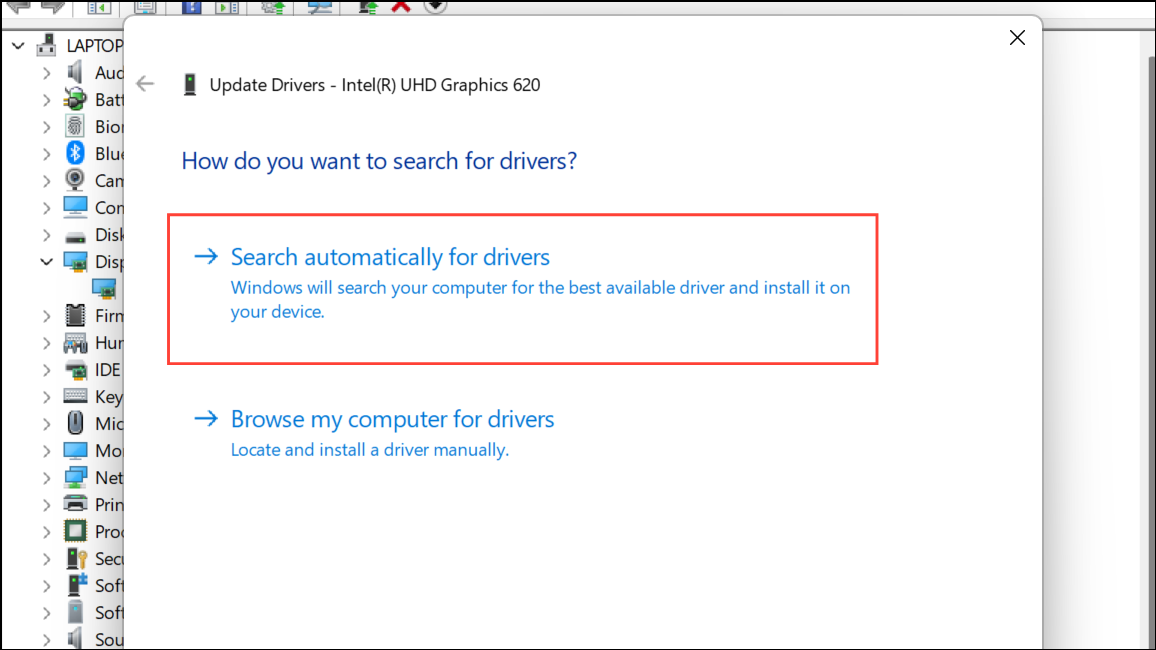The image size is (1156, 650).
Task: Select the graphics device under Display adapters
Action: click(x=104, y=289)
